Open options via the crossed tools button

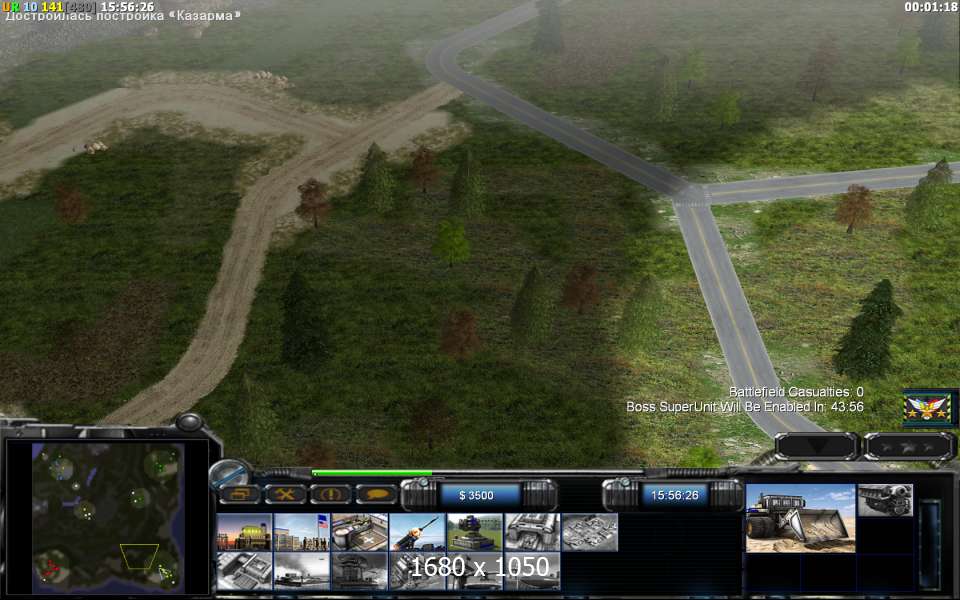[285, 494]
